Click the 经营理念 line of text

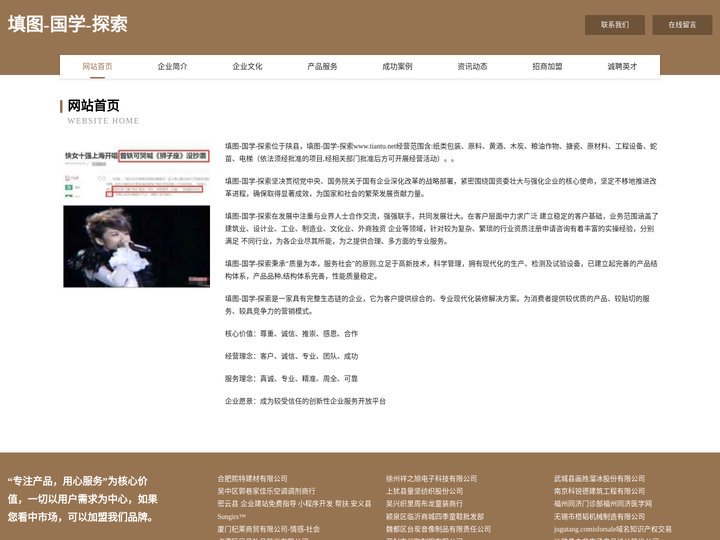point(291,356)
